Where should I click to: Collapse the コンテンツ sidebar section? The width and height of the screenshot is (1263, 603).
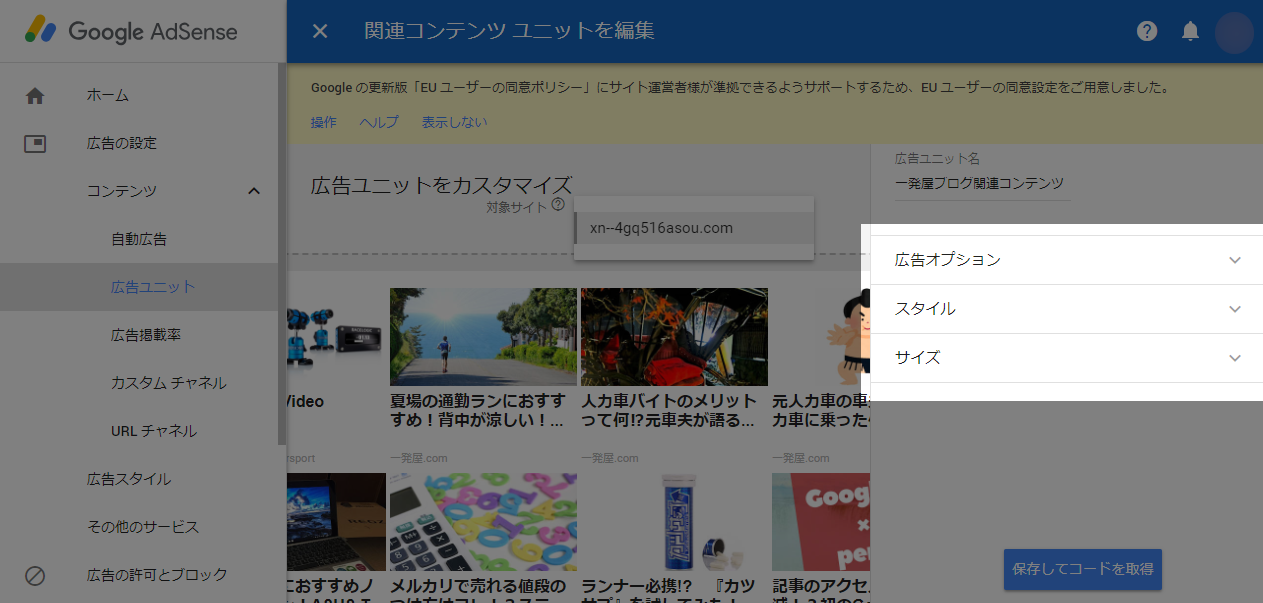pos(253,190)
